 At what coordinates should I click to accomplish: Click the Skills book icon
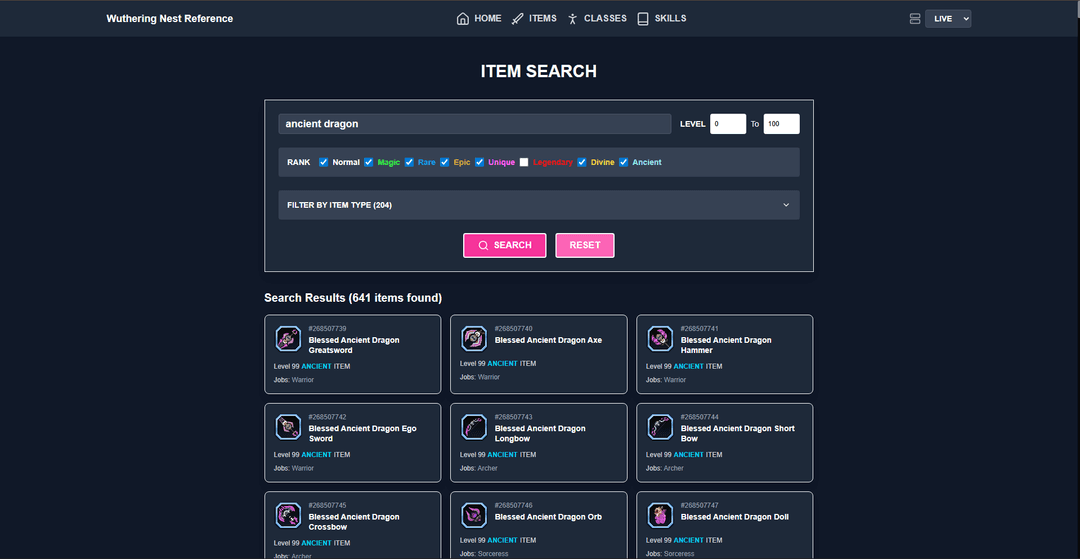(643, 19)
